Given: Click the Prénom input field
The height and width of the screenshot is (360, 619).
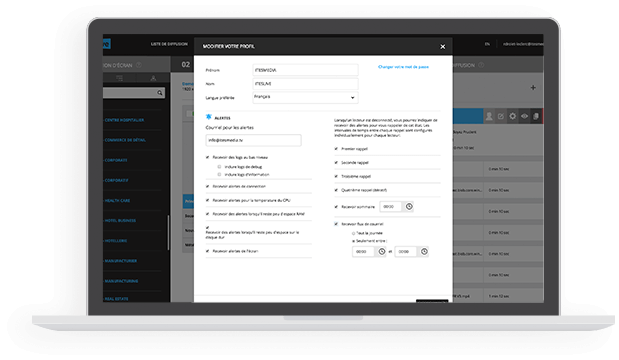Looking at the screenshot, I should (x=305, y=70).
